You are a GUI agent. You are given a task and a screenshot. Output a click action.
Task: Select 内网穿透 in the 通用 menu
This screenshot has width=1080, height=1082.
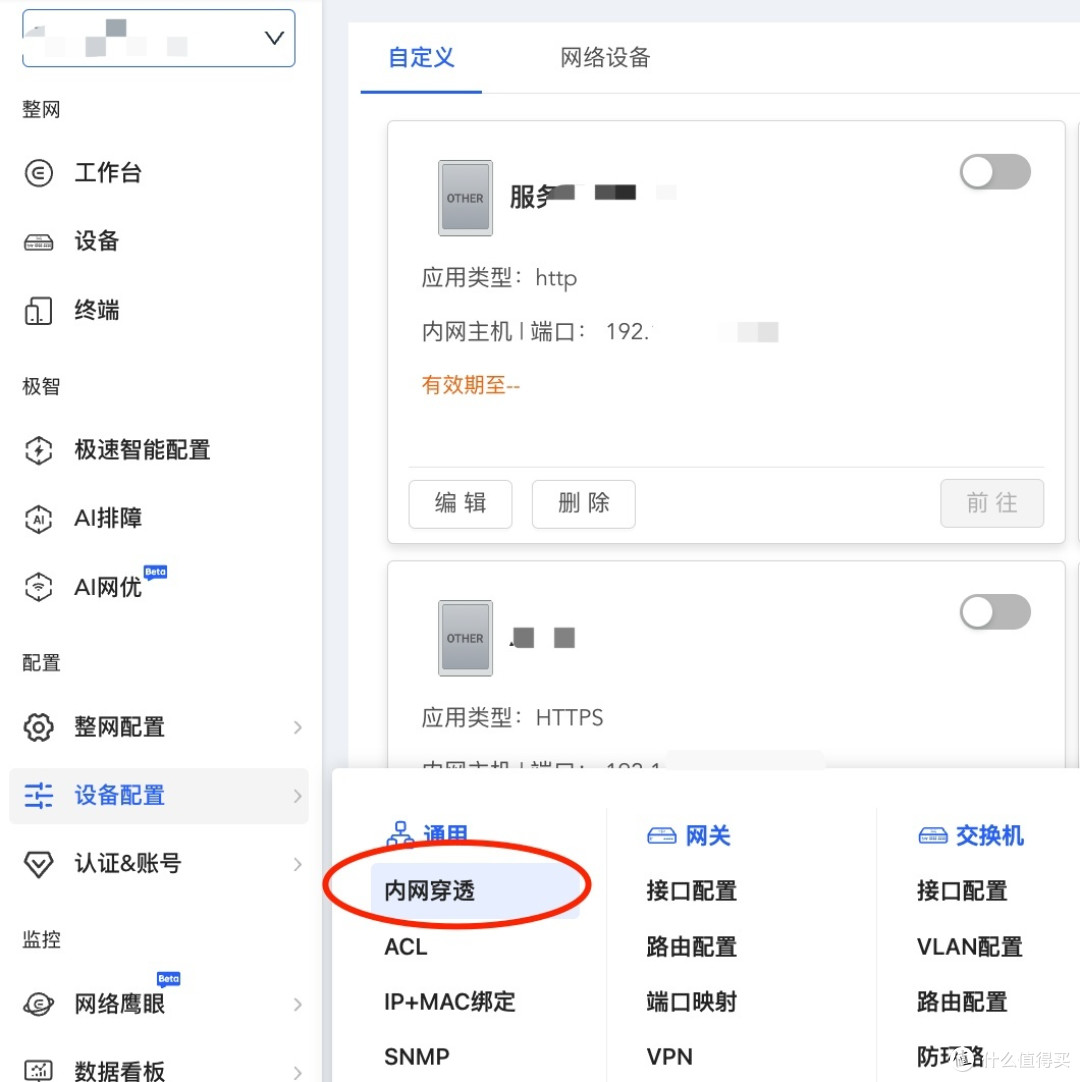(x=474, y=891)
